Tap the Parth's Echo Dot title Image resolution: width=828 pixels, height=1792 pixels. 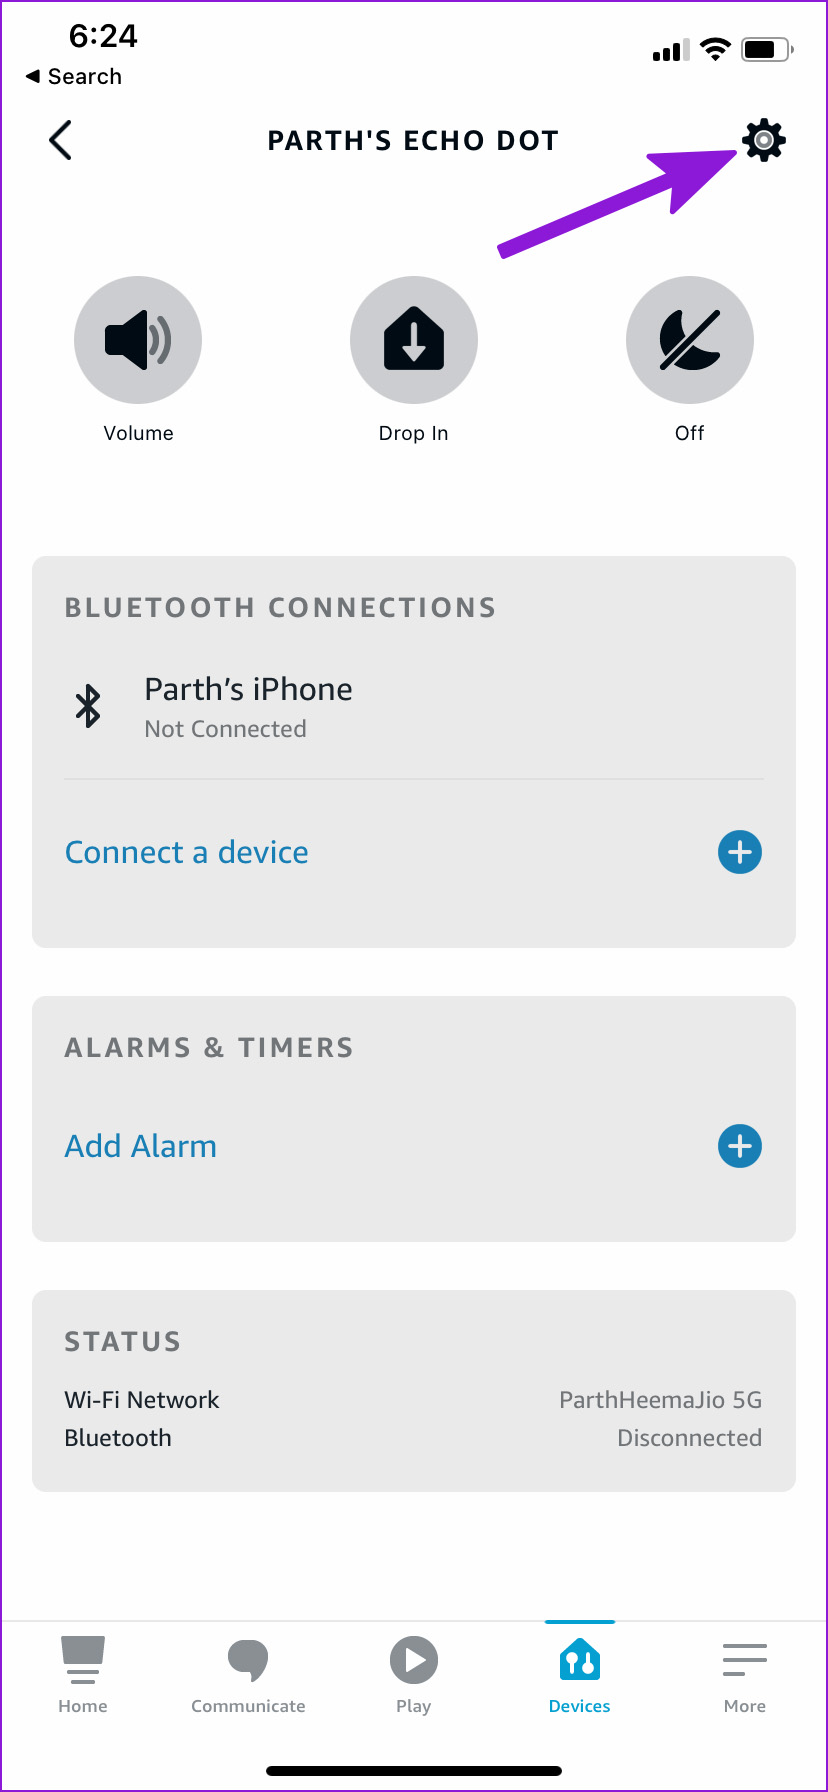413,141
